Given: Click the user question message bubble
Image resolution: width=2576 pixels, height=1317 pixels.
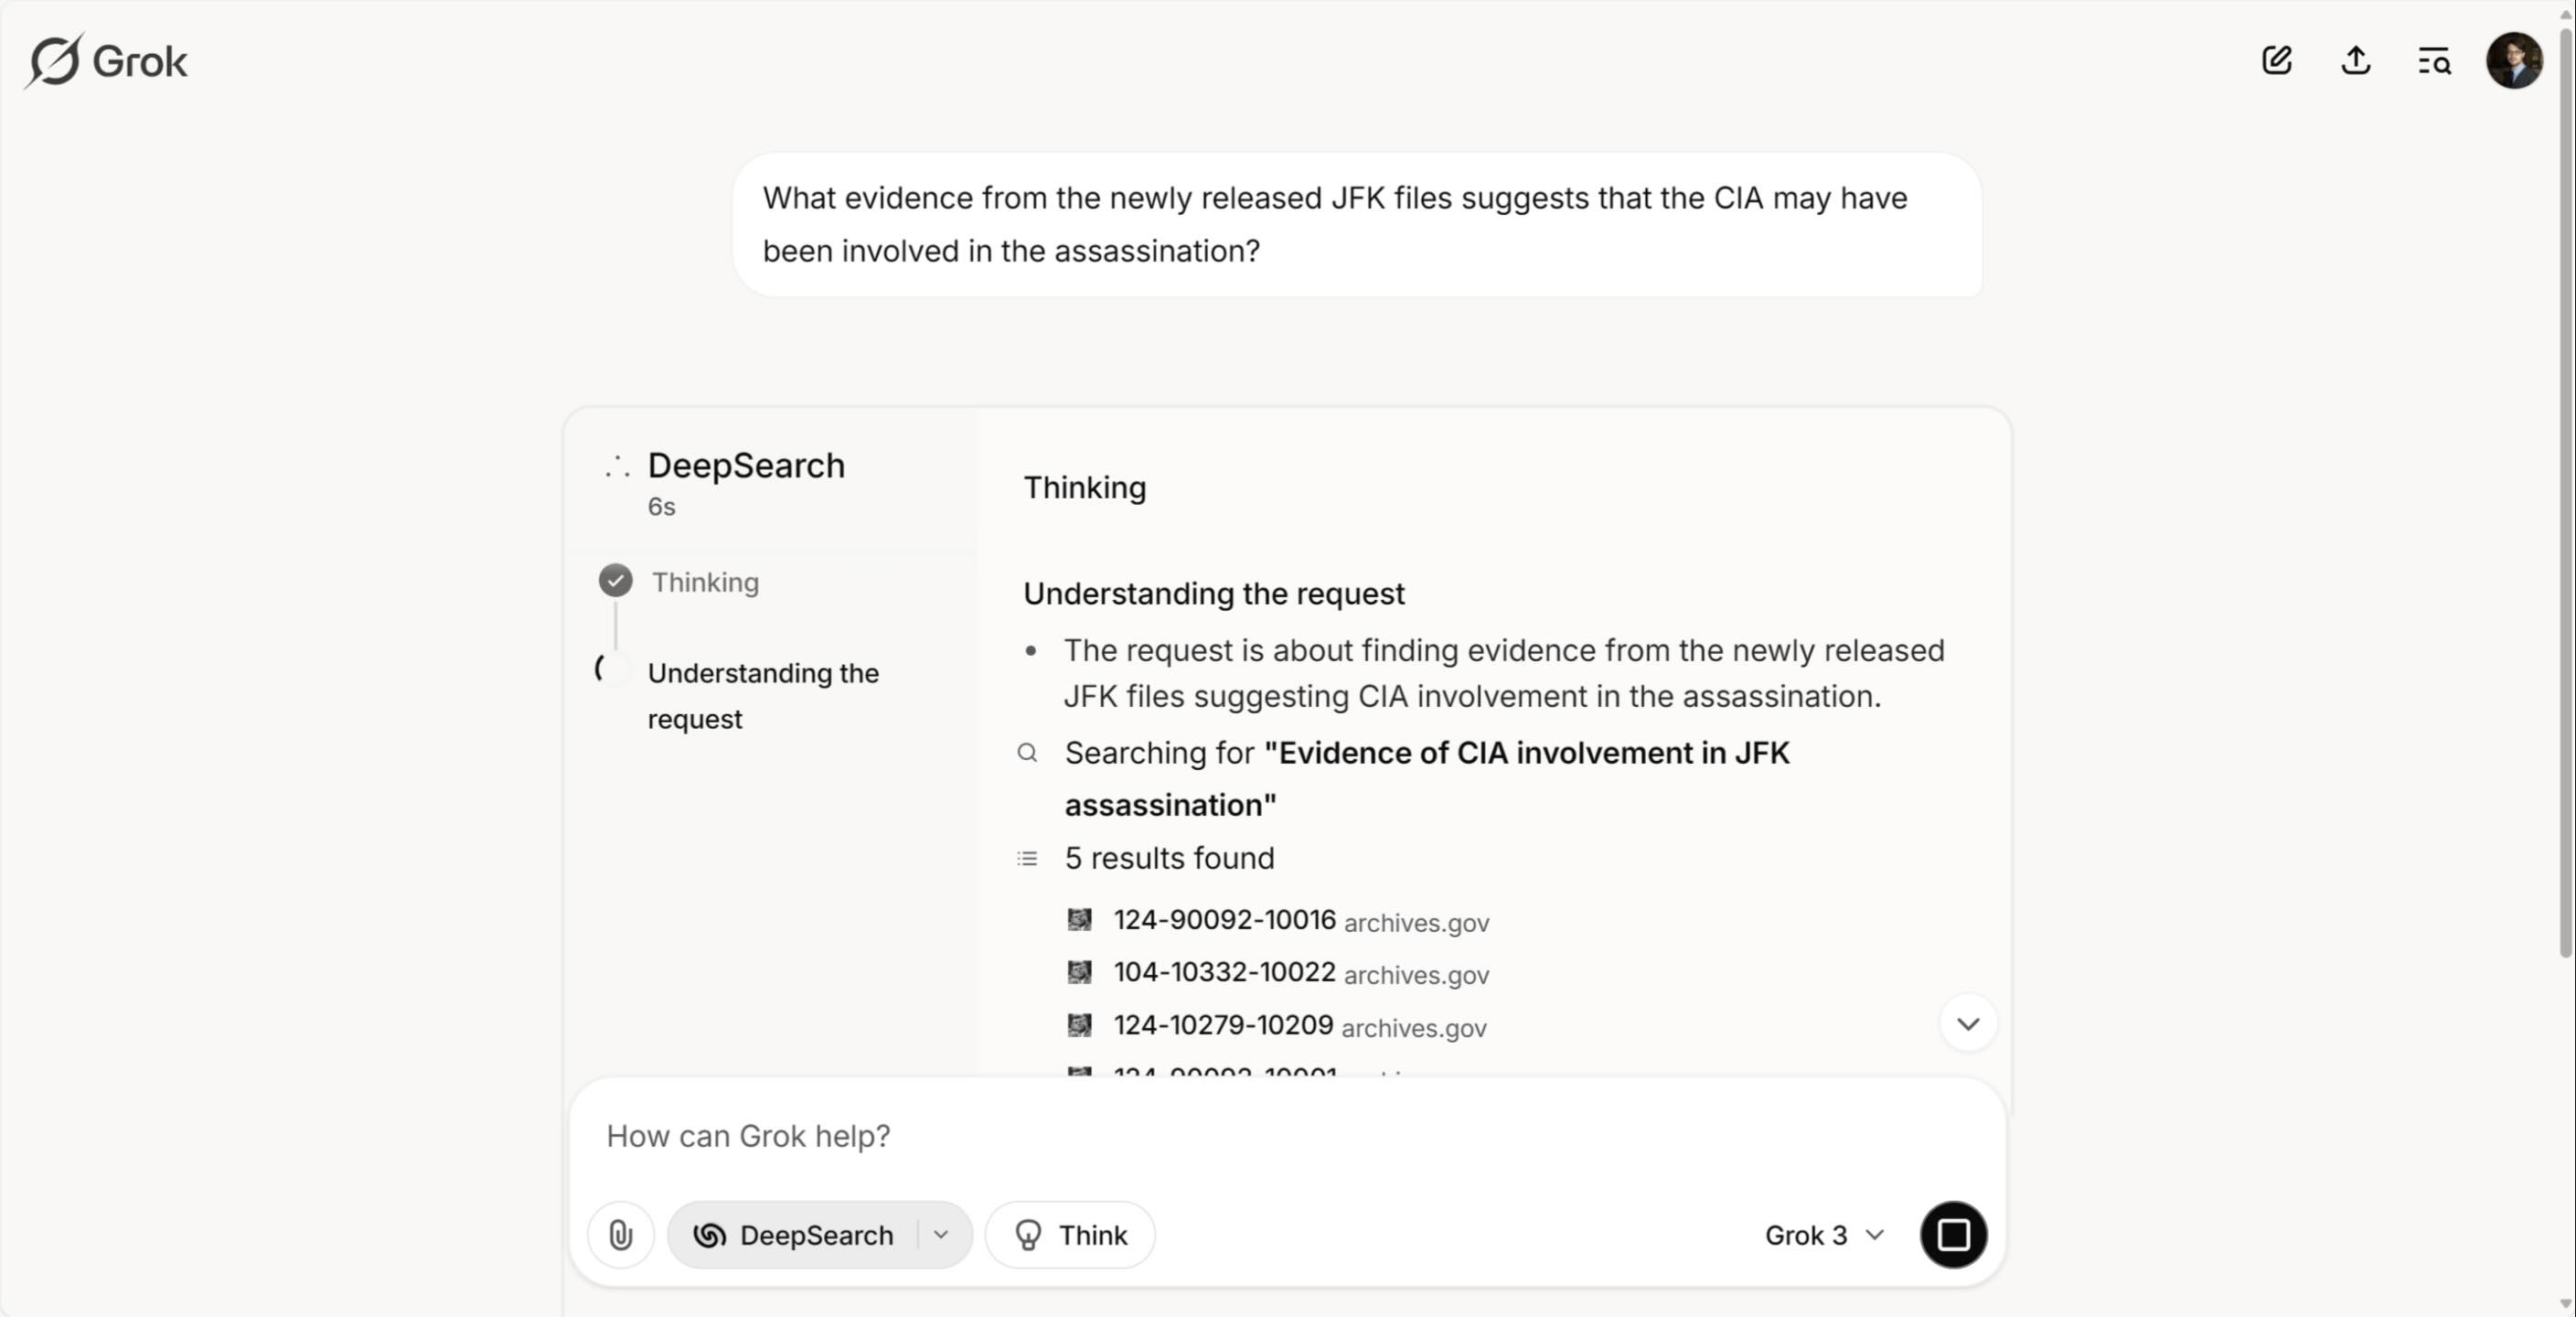Looking at the screenshot, I should pyautogui.click(x=1357, y=224).
